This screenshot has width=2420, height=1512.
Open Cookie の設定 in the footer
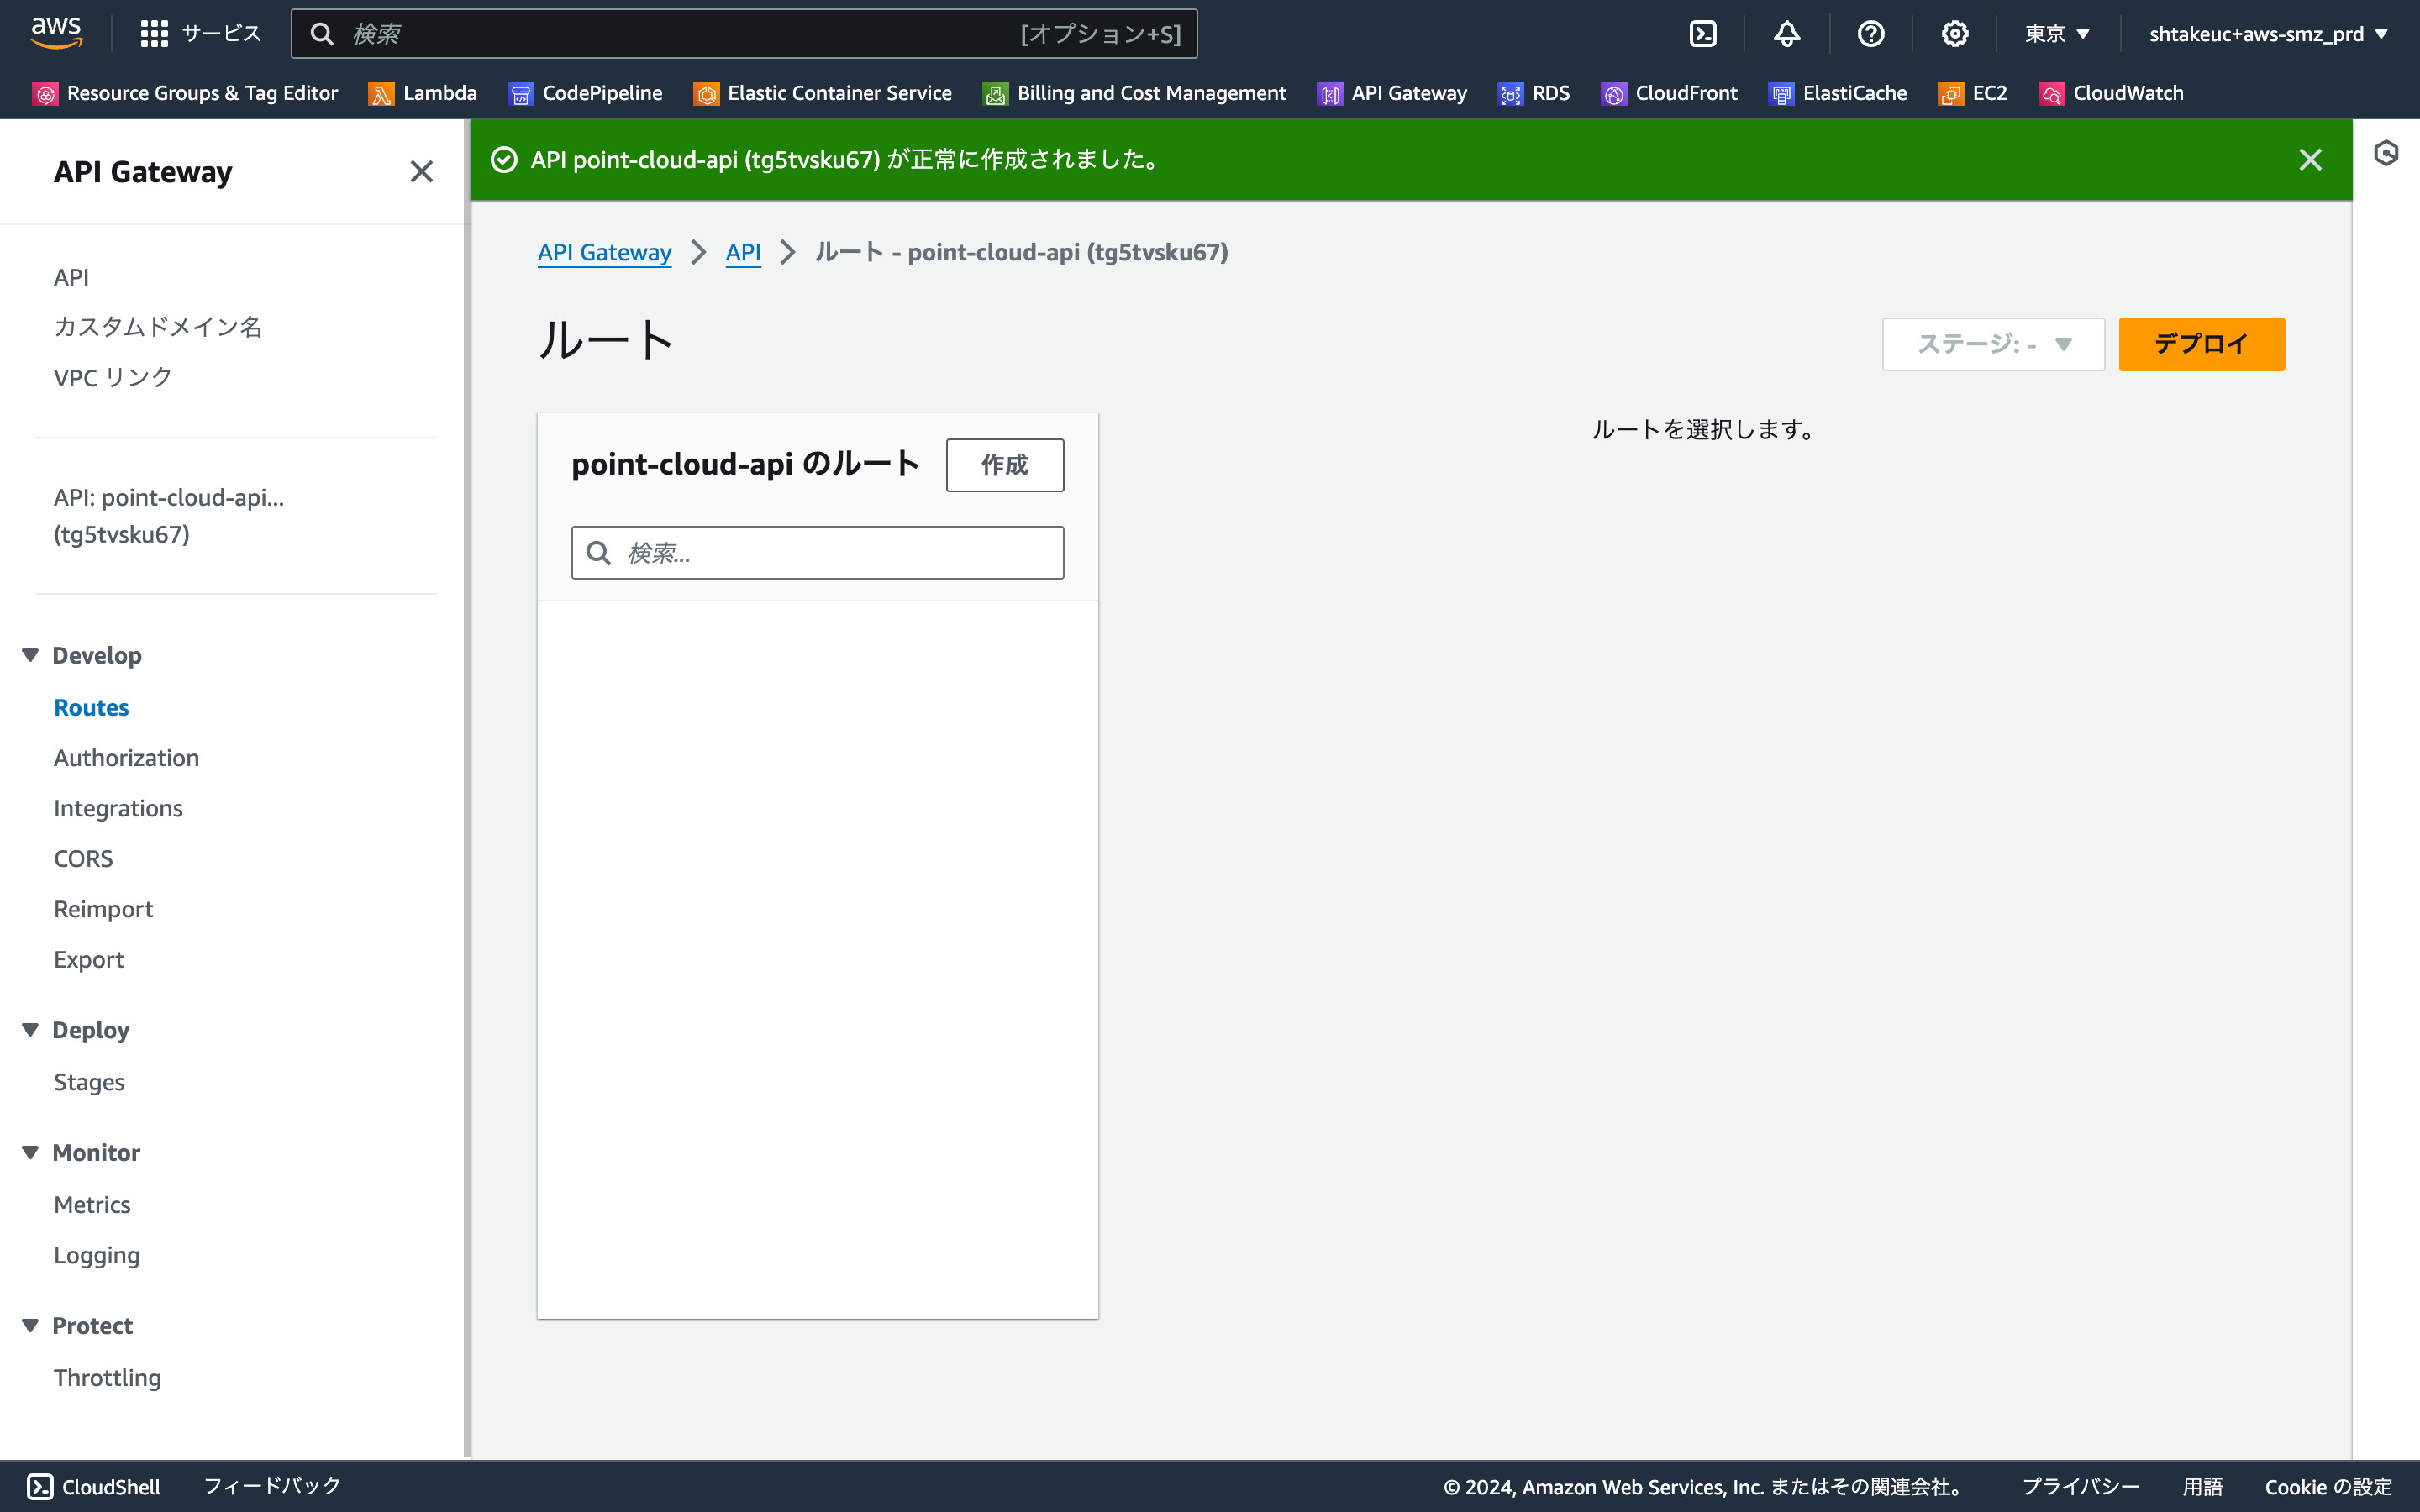[x=2328, y=1486]
